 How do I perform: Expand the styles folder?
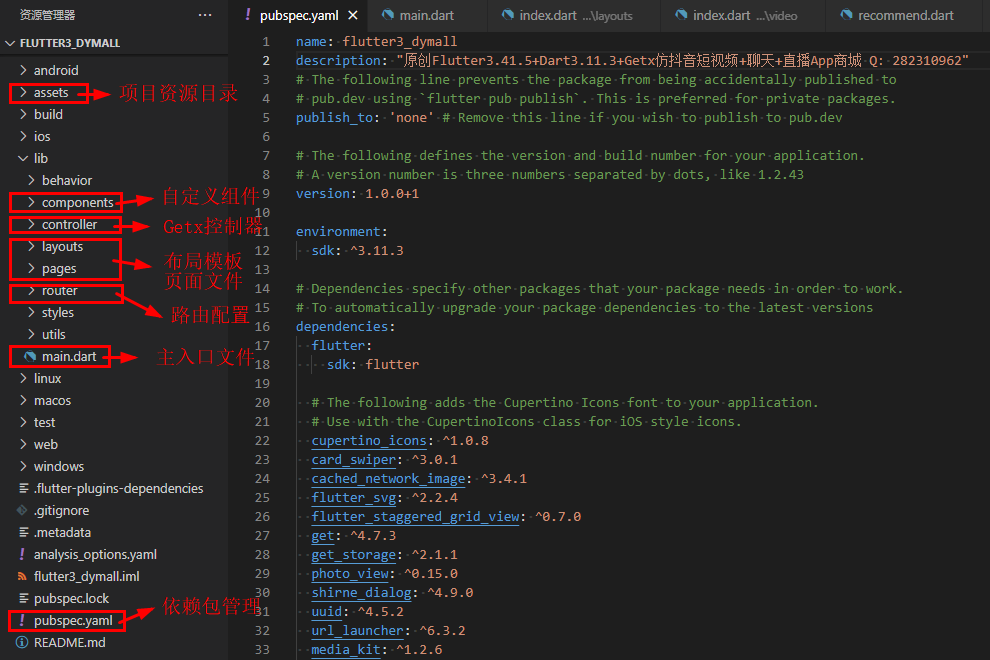[x=32, y=312]
